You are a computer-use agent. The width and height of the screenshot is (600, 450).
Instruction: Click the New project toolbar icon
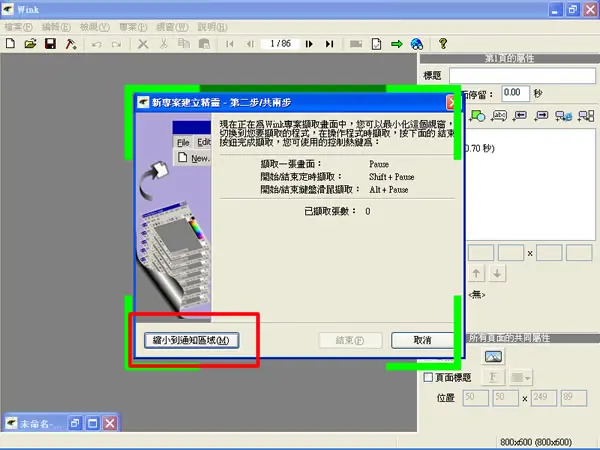tap(10, 44)
